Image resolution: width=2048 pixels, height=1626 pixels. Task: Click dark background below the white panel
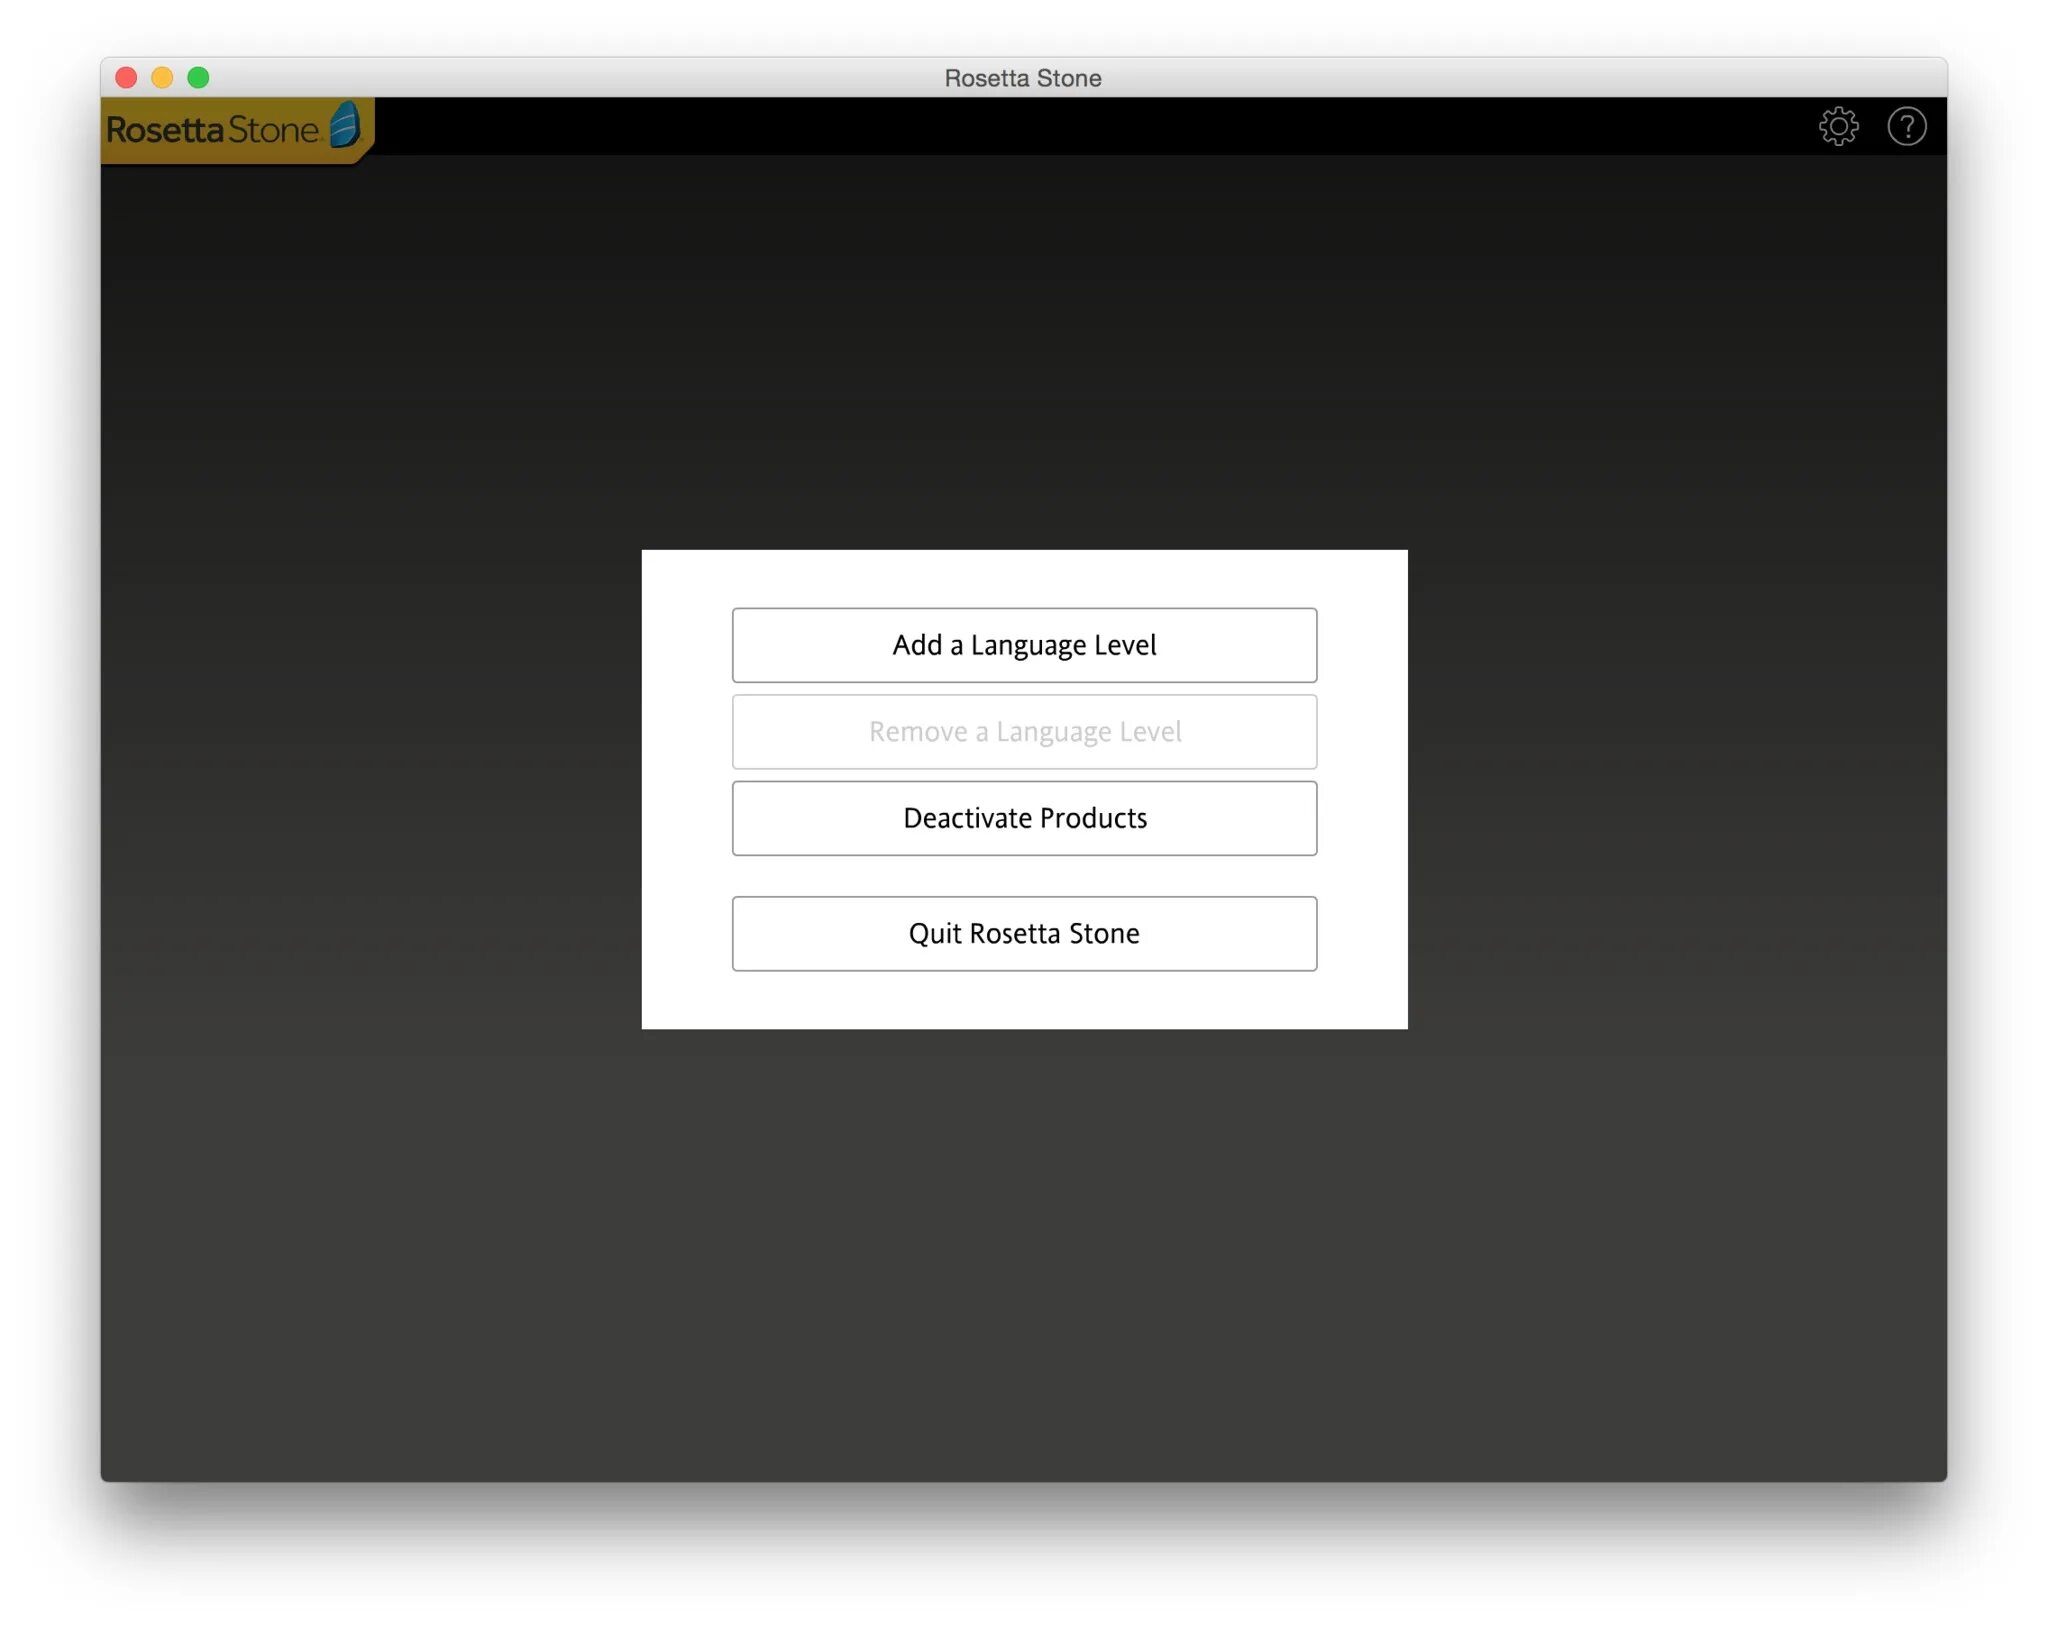click(1024, 1250)
